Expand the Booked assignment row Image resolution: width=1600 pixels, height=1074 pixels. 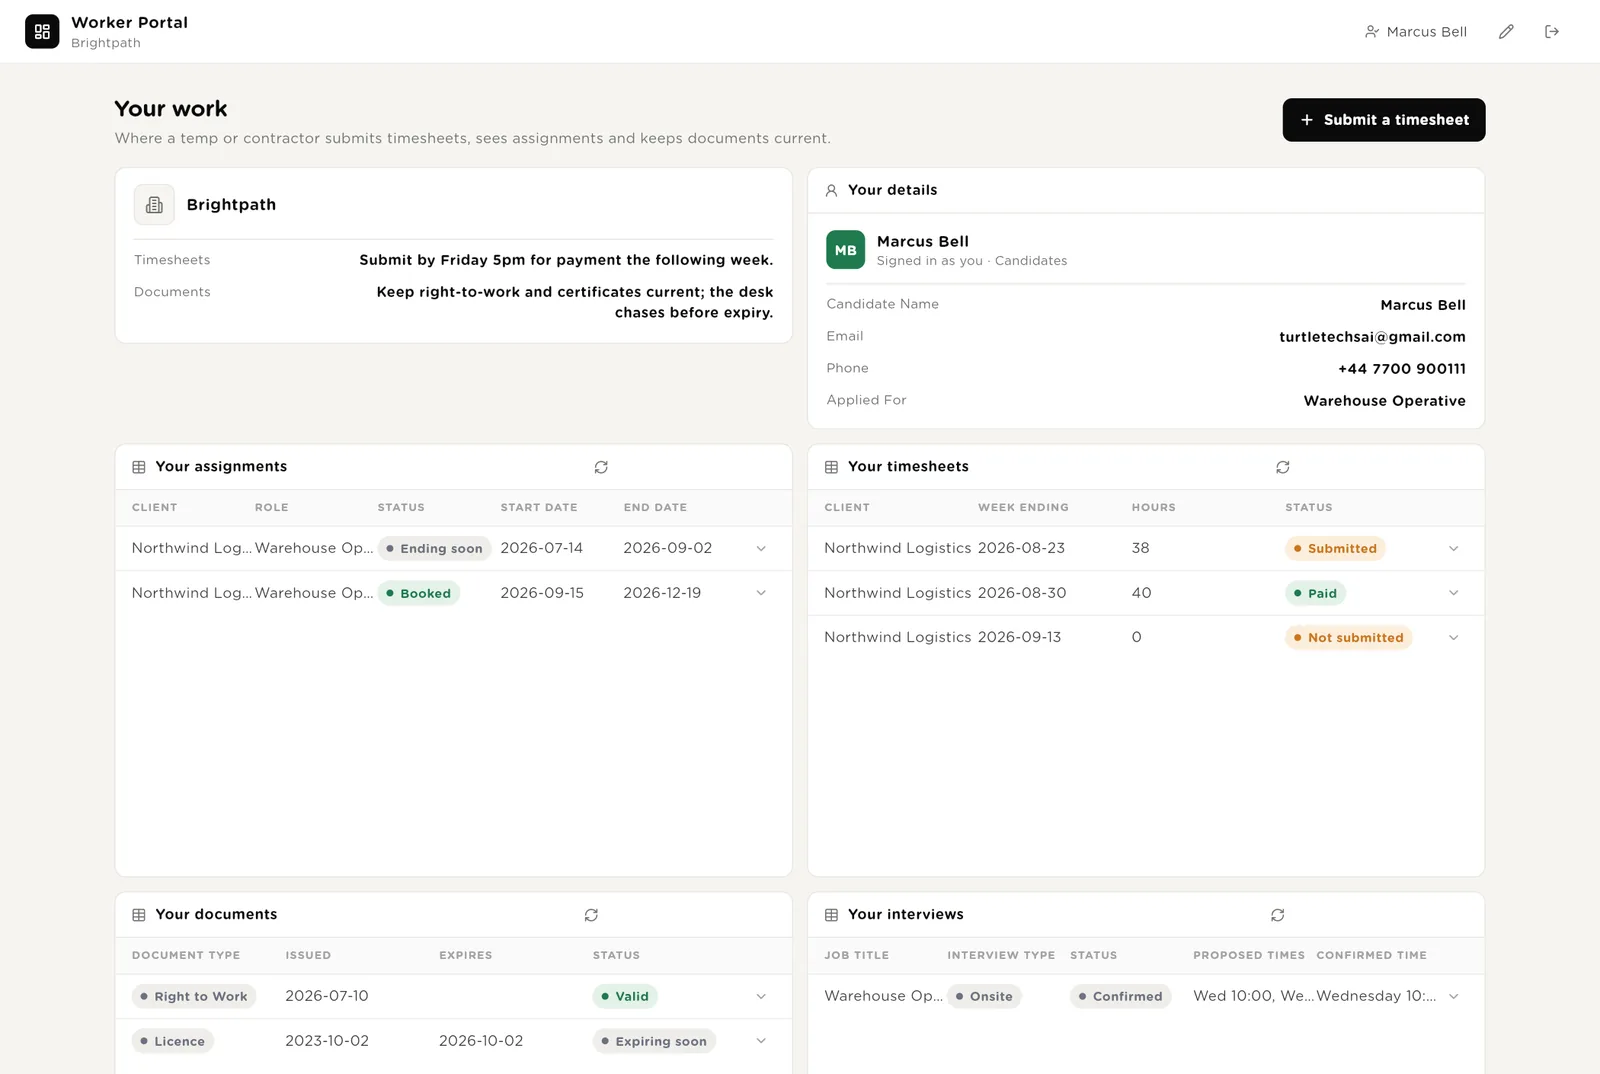761,593
